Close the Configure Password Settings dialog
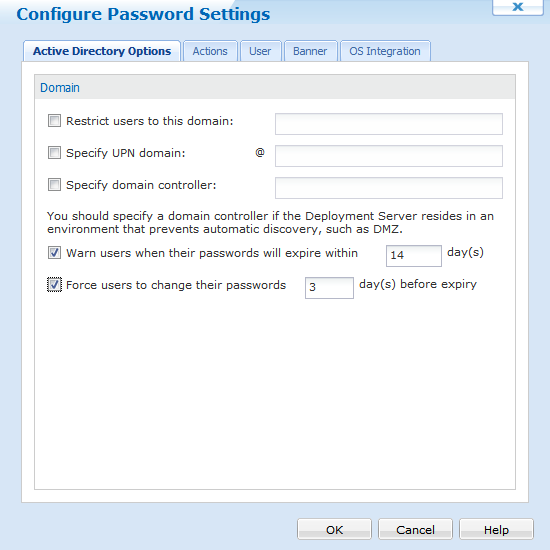The image size is (550, 550). click(517, 7)
